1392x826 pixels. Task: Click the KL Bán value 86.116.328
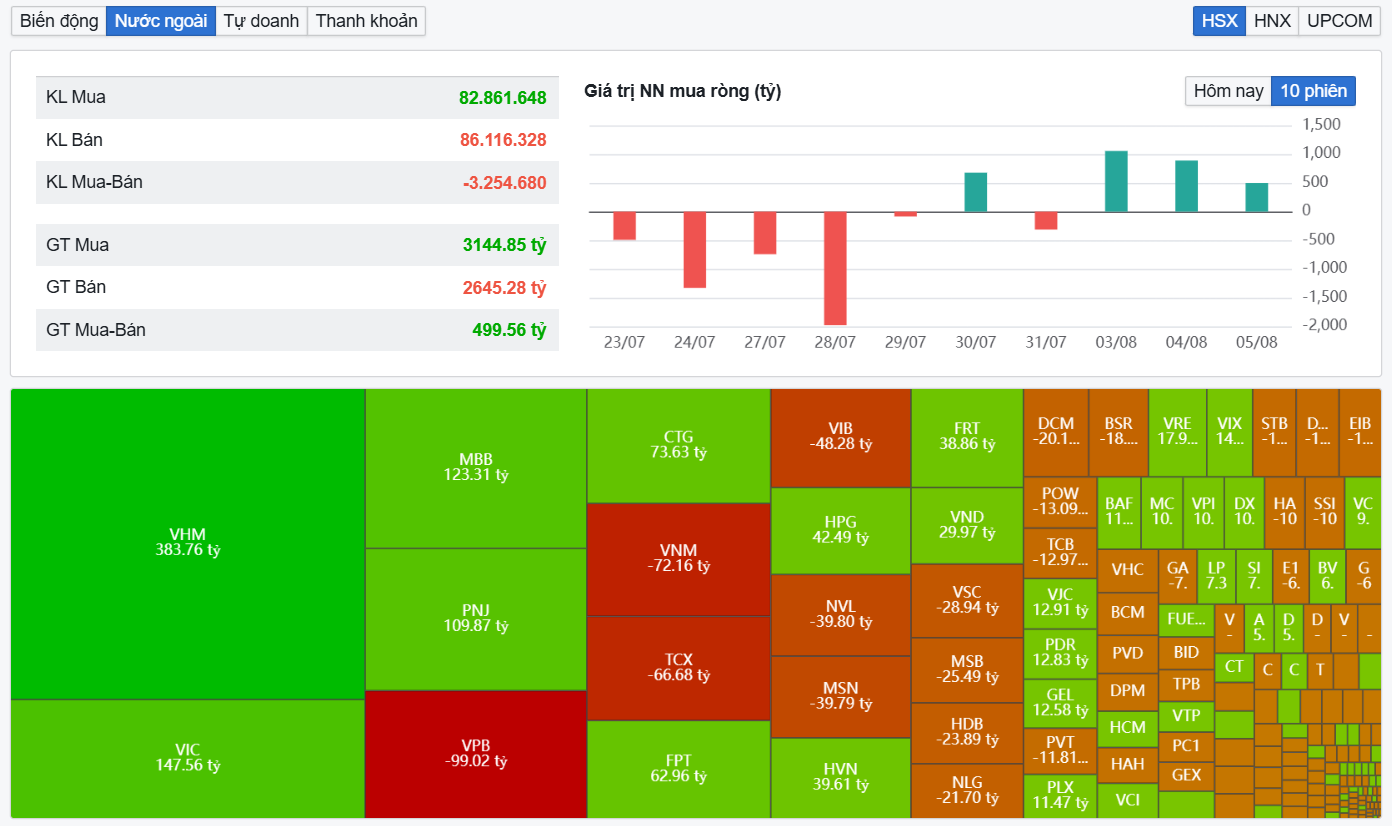[x=503, y=140]
